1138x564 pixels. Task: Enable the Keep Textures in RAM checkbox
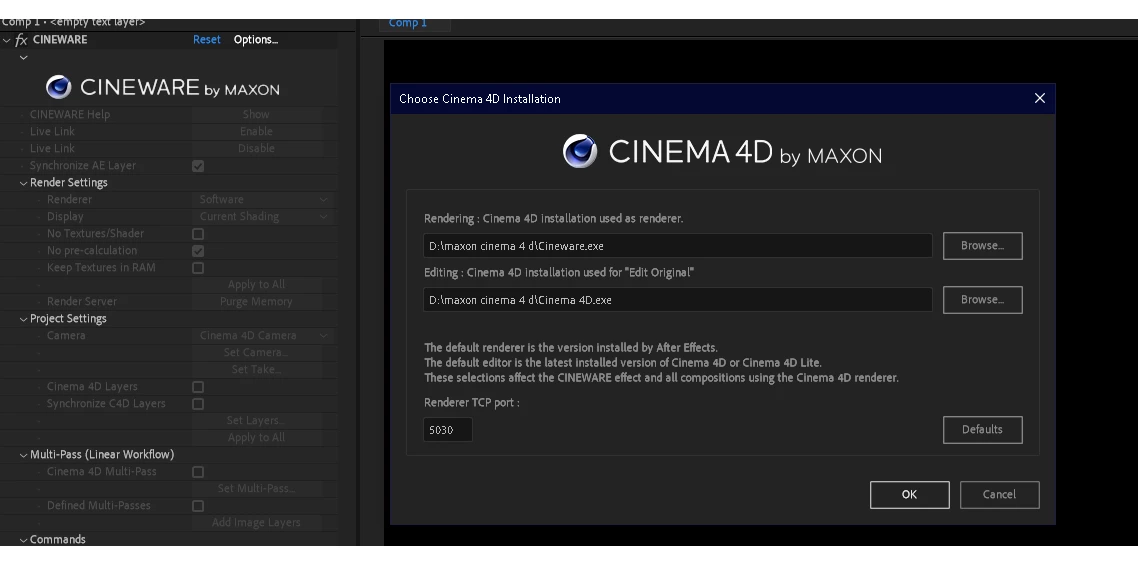coord(198,268)
